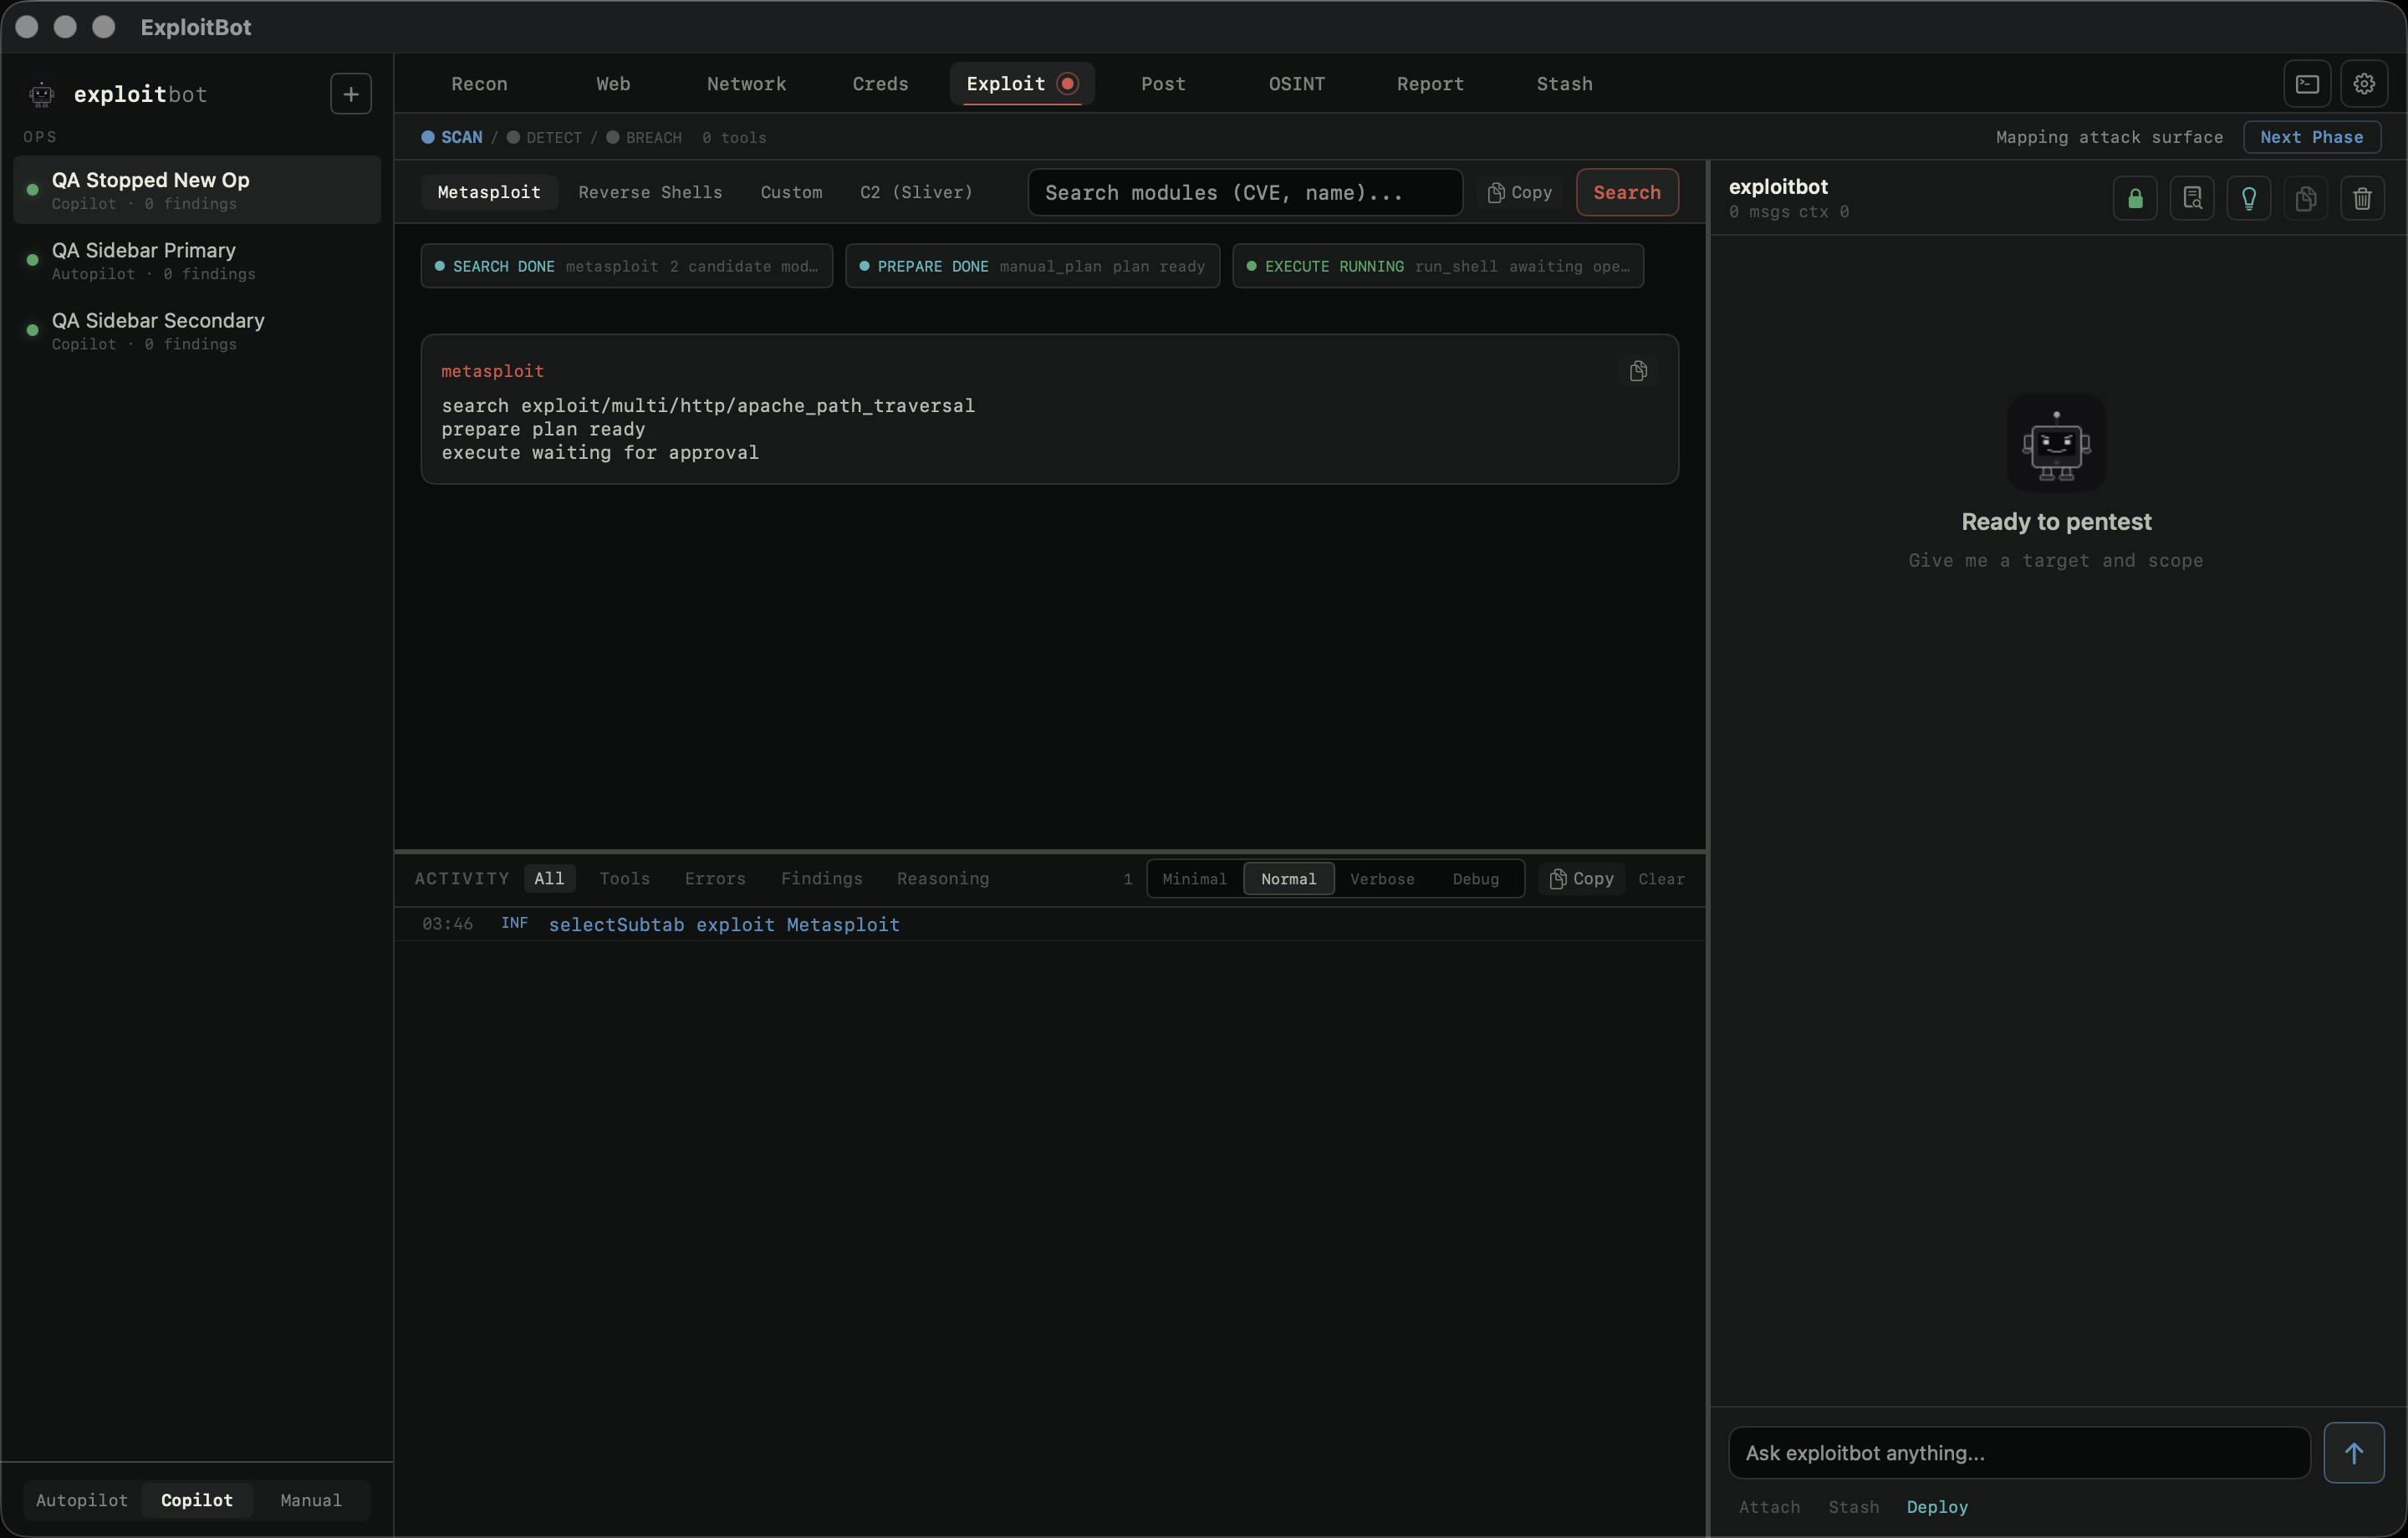Image resolution: width=2408 pixels, height=1538 pixels.
Task: Open the Recon tab
Action: 479,84
